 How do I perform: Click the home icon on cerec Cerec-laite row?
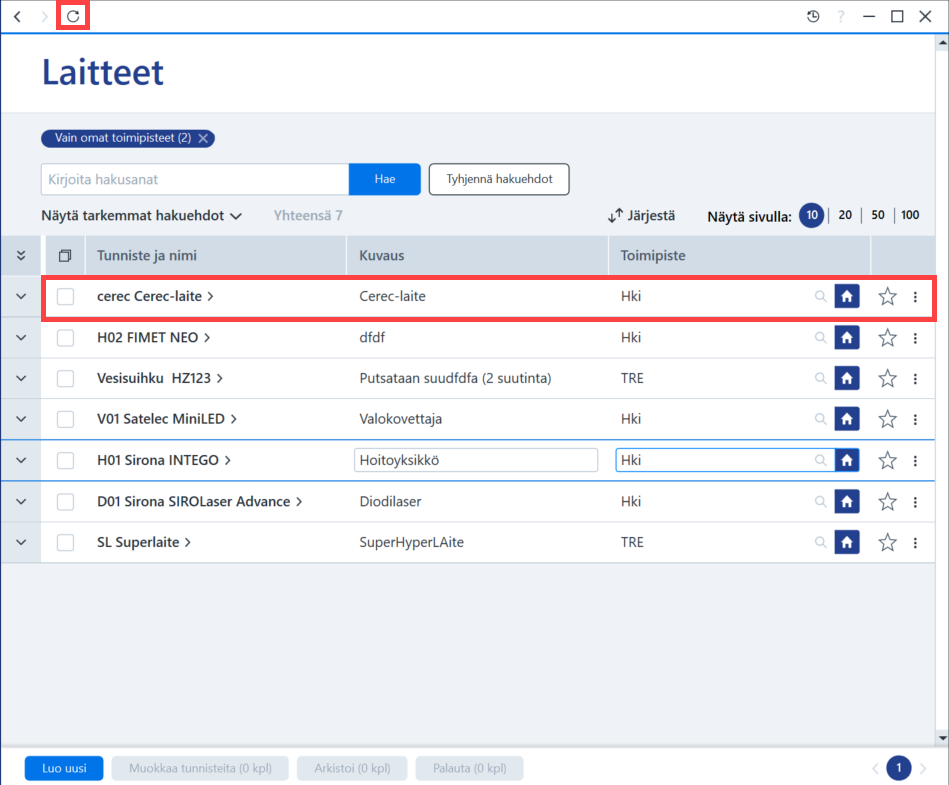tap(847, 297)
